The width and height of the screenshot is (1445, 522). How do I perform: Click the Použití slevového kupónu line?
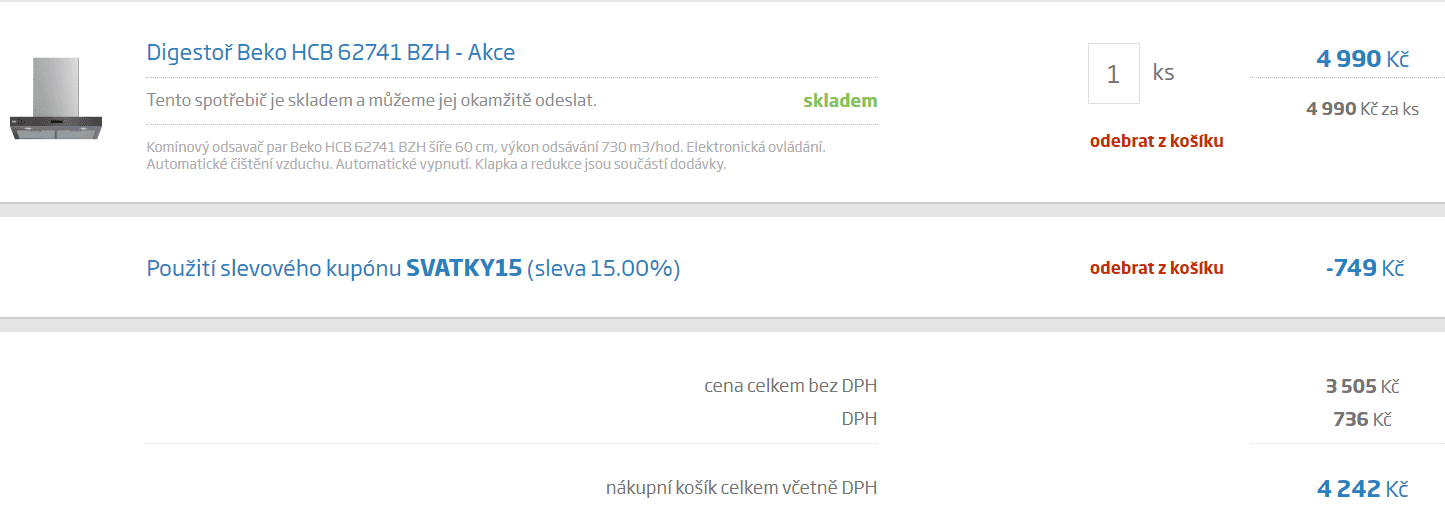click(413, 269)
